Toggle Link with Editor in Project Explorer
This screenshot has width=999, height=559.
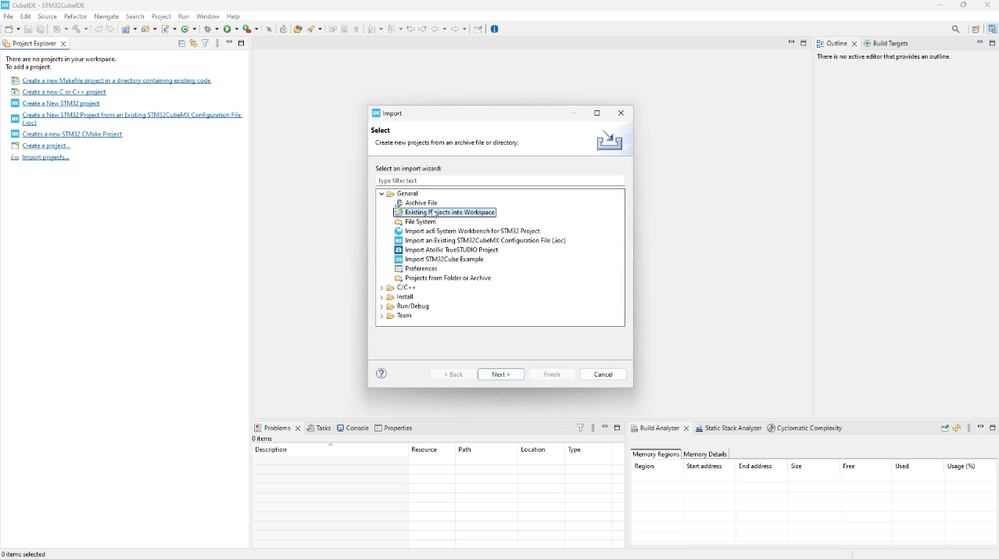click(x=193, y=44)
